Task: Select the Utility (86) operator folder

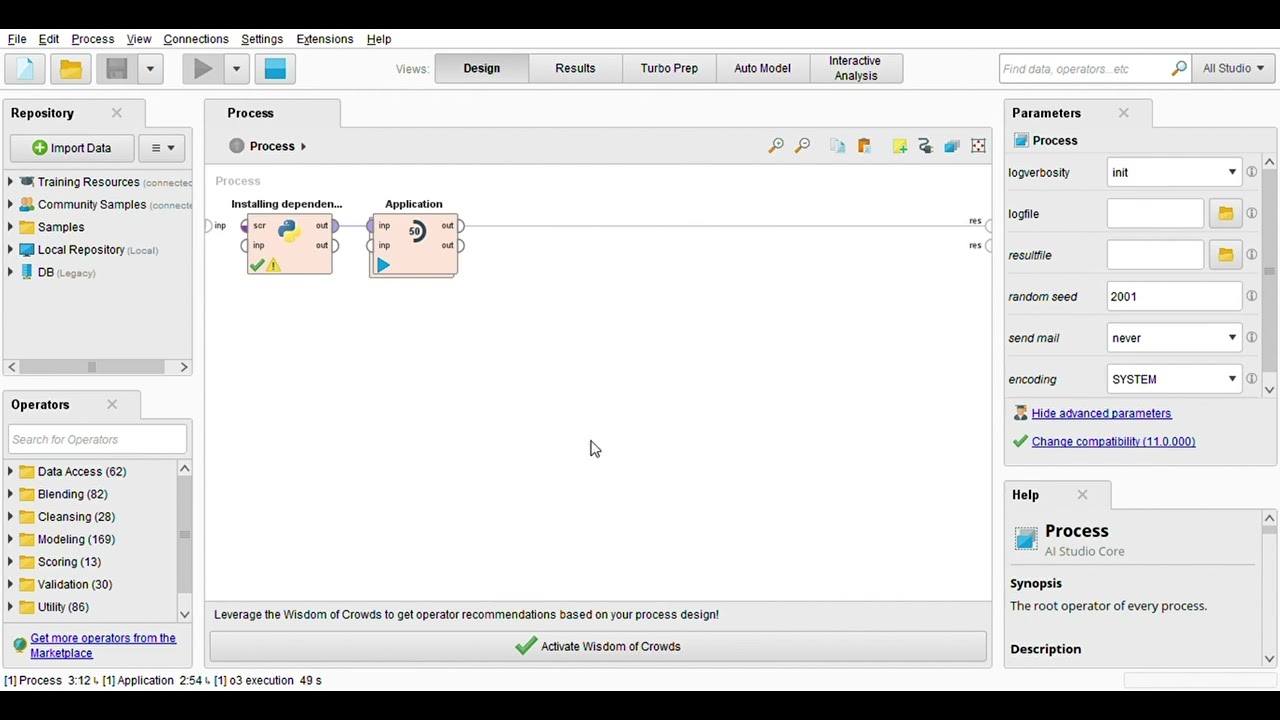Action: click(63, 607)
